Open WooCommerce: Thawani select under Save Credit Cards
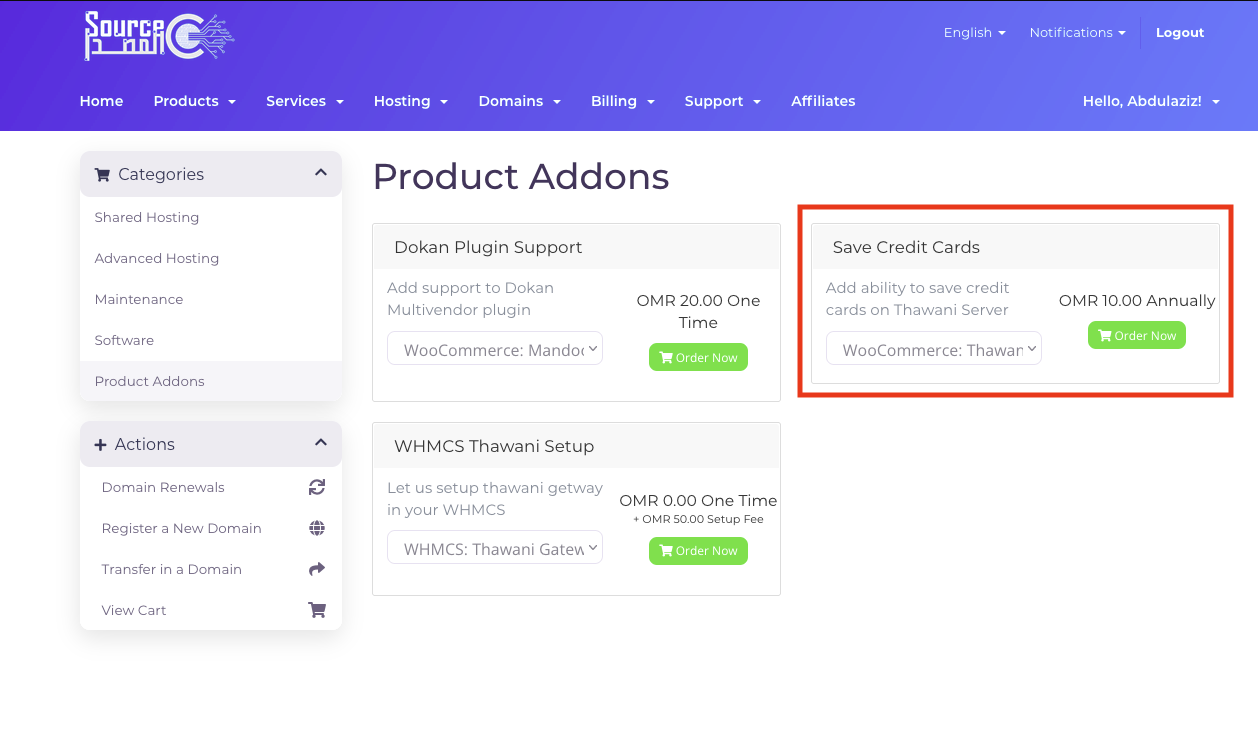 pos(934,349)
